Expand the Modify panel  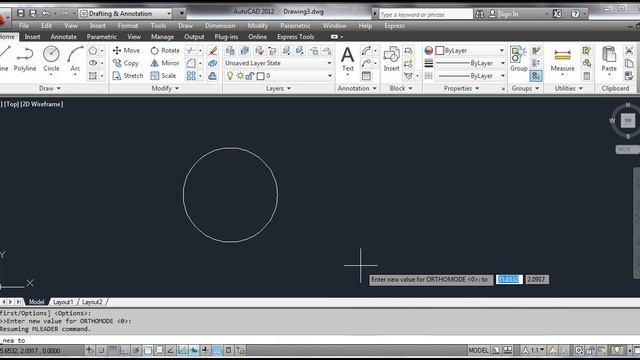(165, 88)
